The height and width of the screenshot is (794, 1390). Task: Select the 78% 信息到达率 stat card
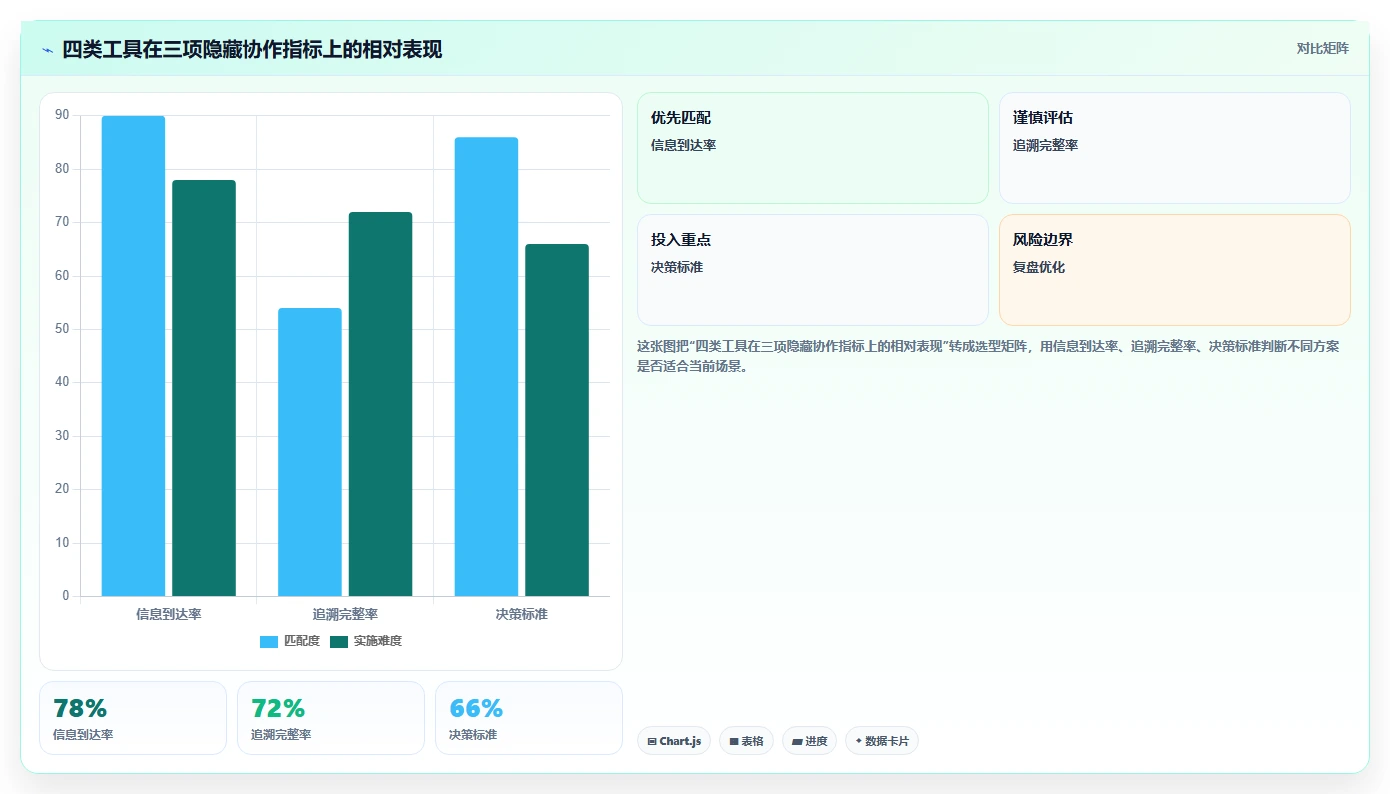[x=133, y=718]
